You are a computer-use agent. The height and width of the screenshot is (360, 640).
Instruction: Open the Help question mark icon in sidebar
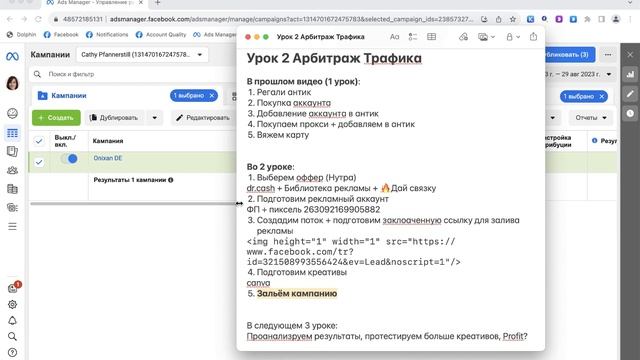12,352
